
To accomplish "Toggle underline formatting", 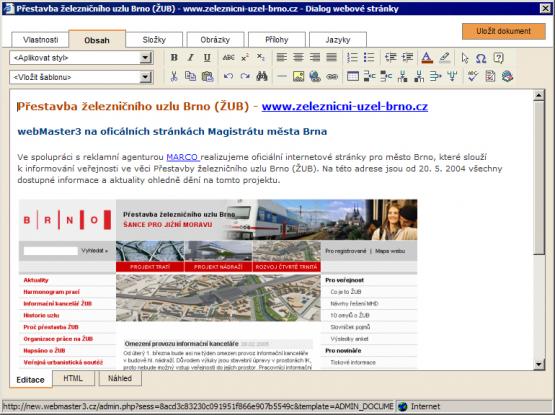I will point(207,57).
